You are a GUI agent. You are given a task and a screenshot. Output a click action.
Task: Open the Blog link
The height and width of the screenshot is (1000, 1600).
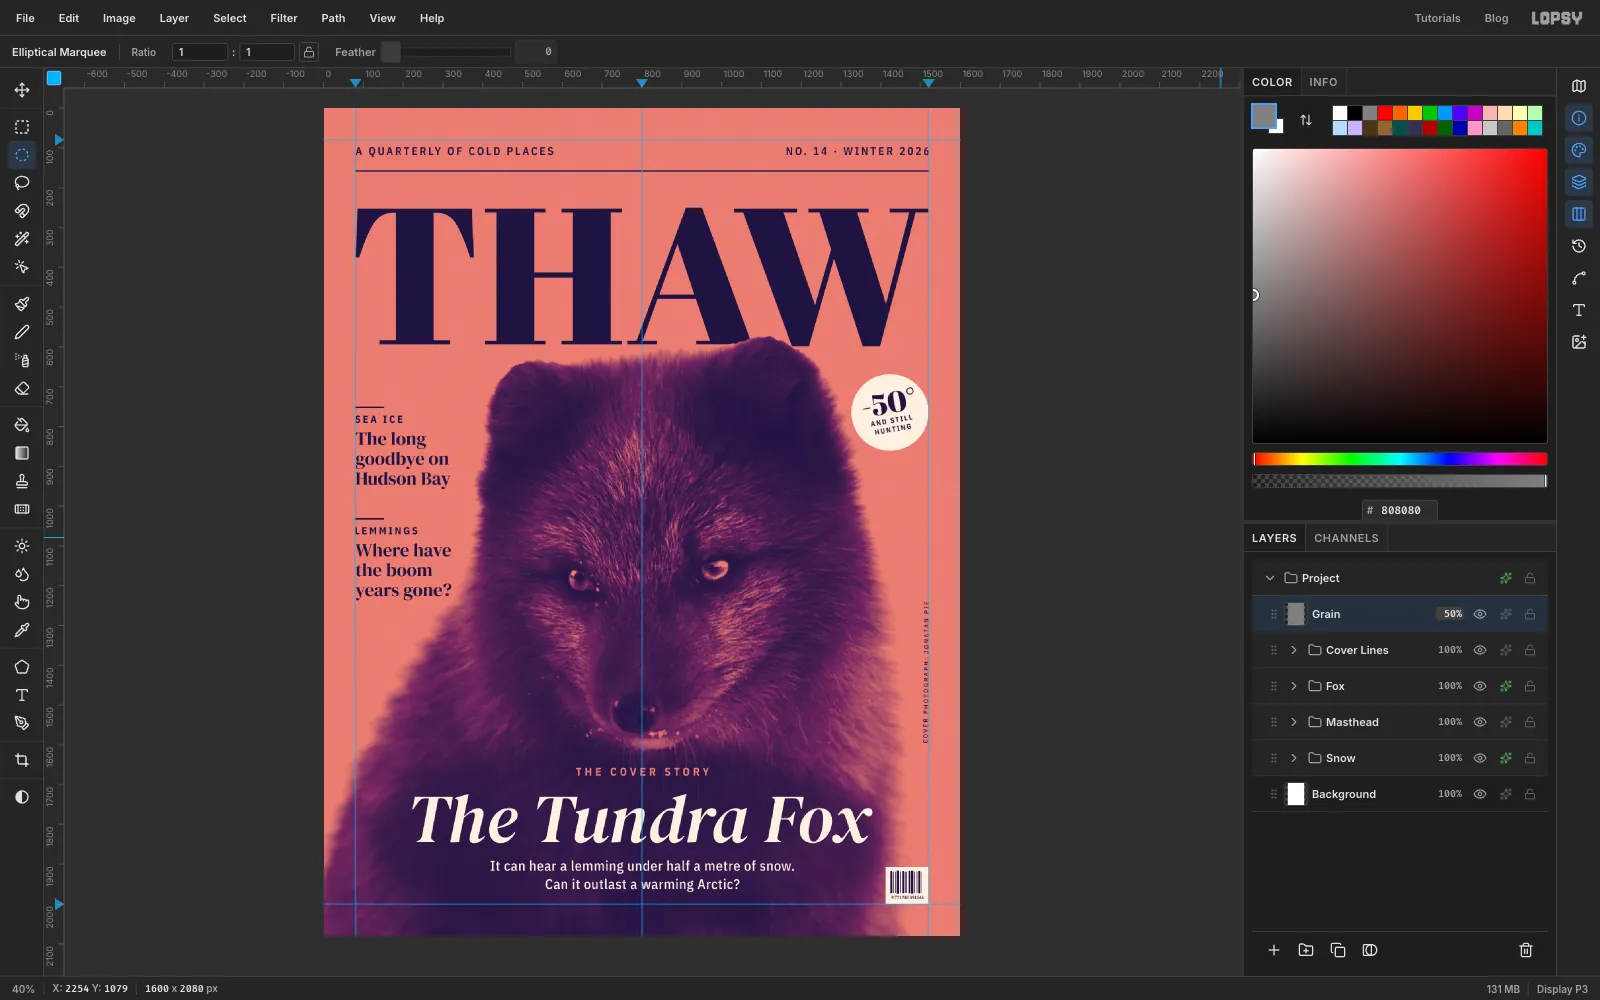click(1496, 18)
